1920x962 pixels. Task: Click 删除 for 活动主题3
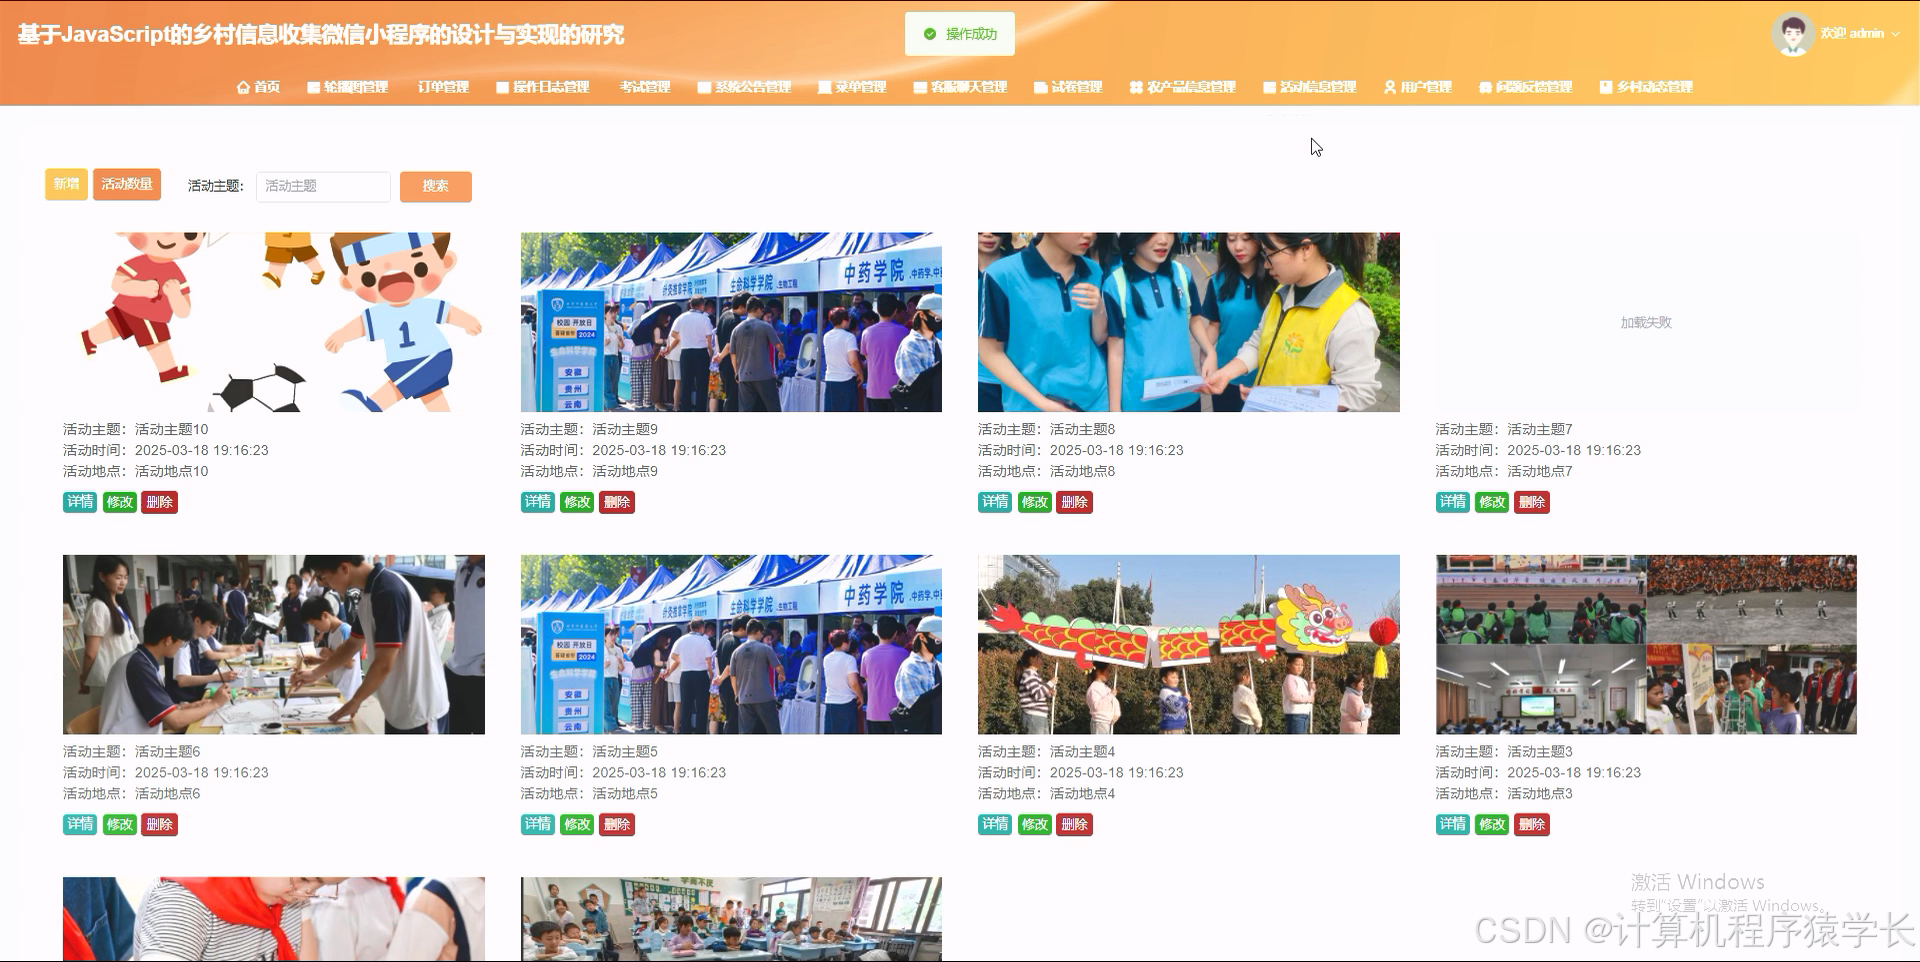pos(1532,824)
